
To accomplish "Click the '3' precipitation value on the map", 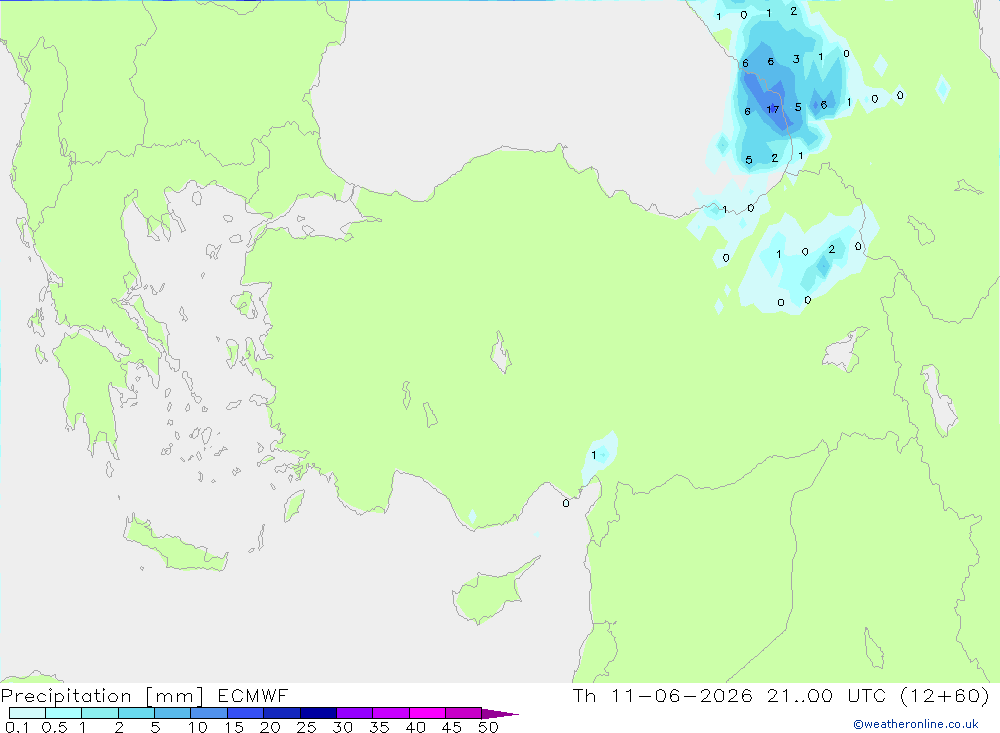I will [x=796, y=59].
